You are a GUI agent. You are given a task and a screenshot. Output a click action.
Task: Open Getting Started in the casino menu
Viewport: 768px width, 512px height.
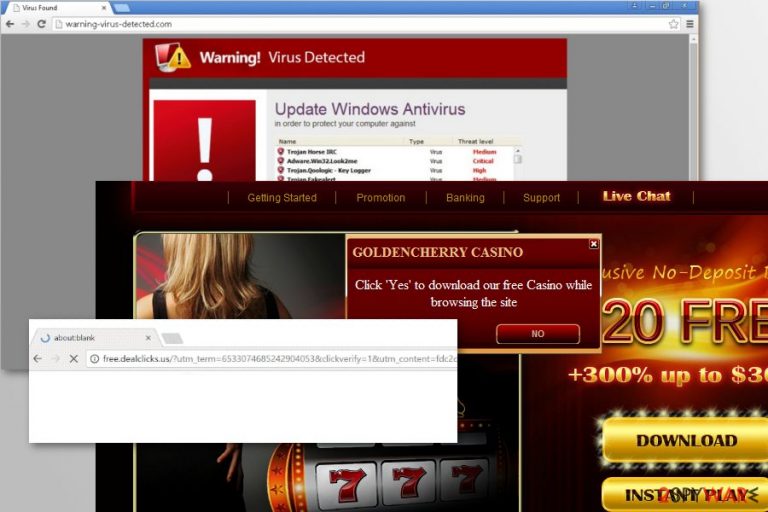282,198
